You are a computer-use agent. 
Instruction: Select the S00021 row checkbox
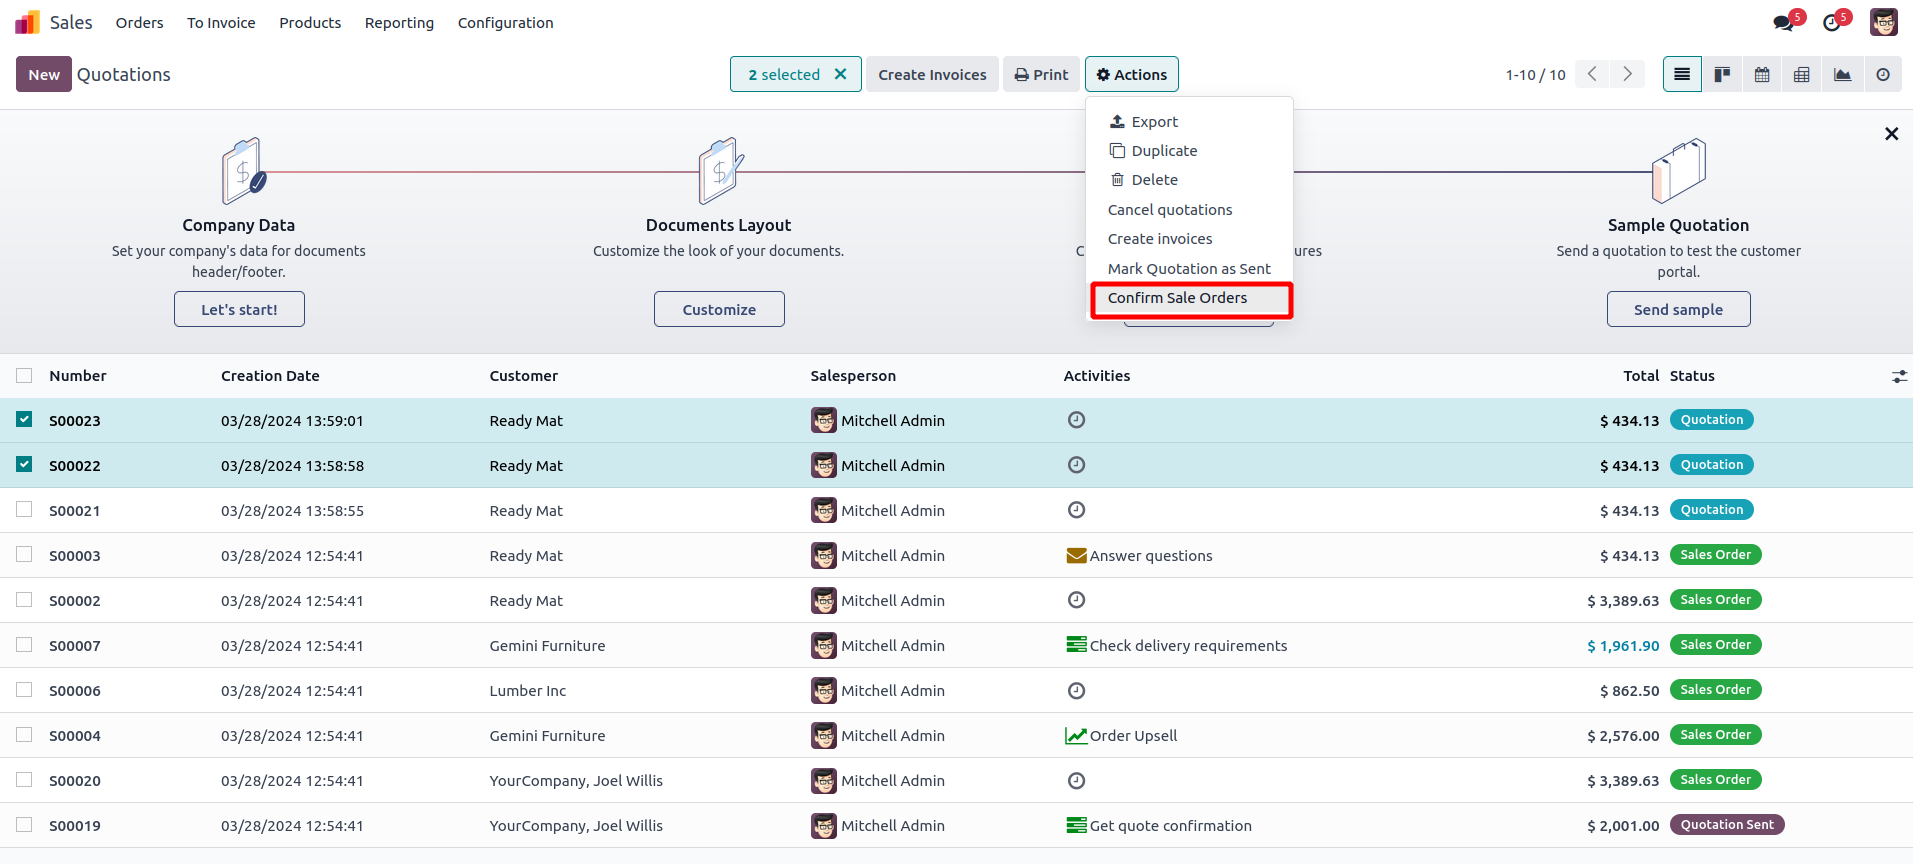click(24, 510)
